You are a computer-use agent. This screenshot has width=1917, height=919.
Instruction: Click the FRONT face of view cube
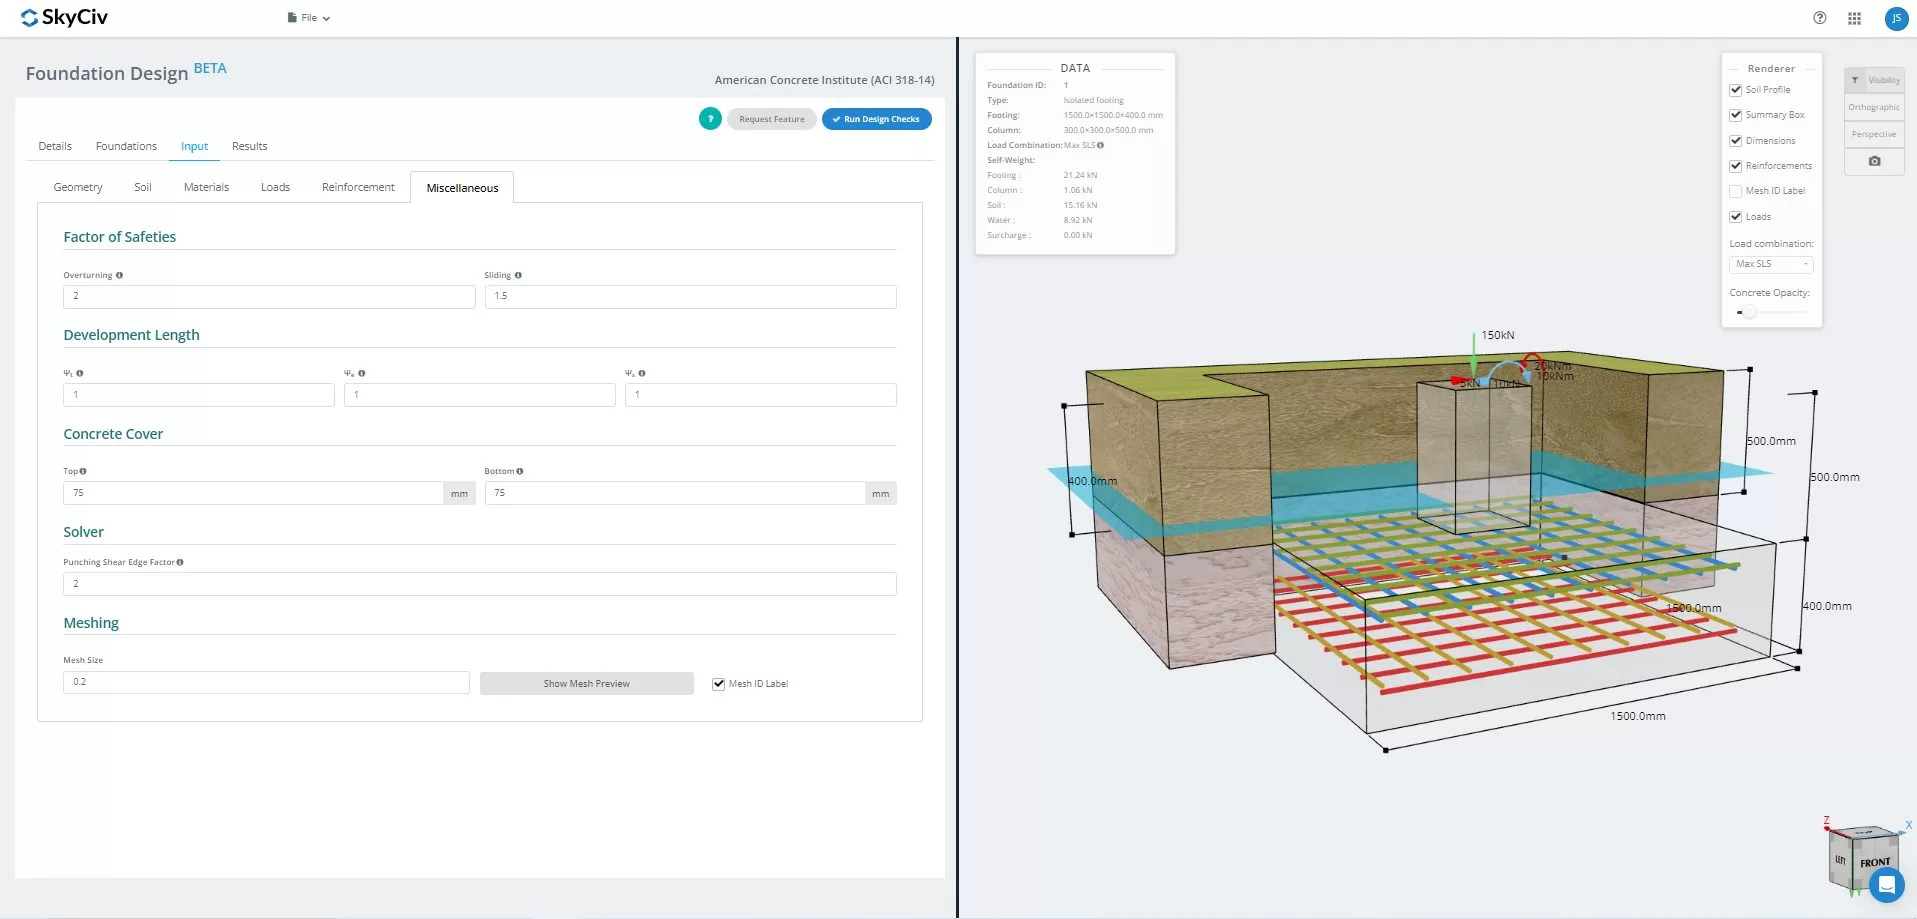pos(1875,863)
